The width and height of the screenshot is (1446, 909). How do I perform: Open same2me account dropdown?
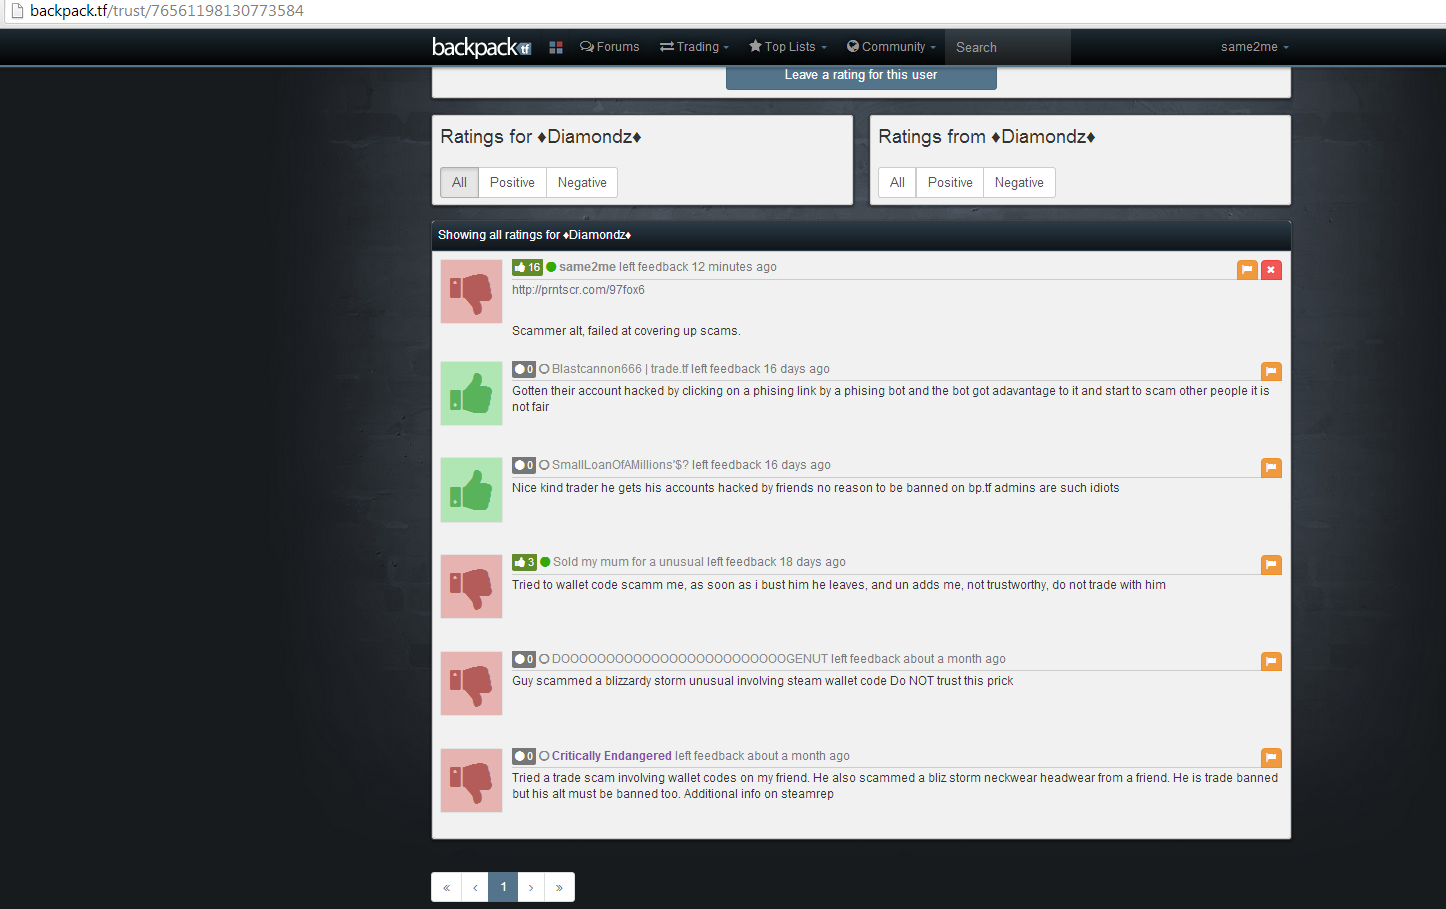1254,47
